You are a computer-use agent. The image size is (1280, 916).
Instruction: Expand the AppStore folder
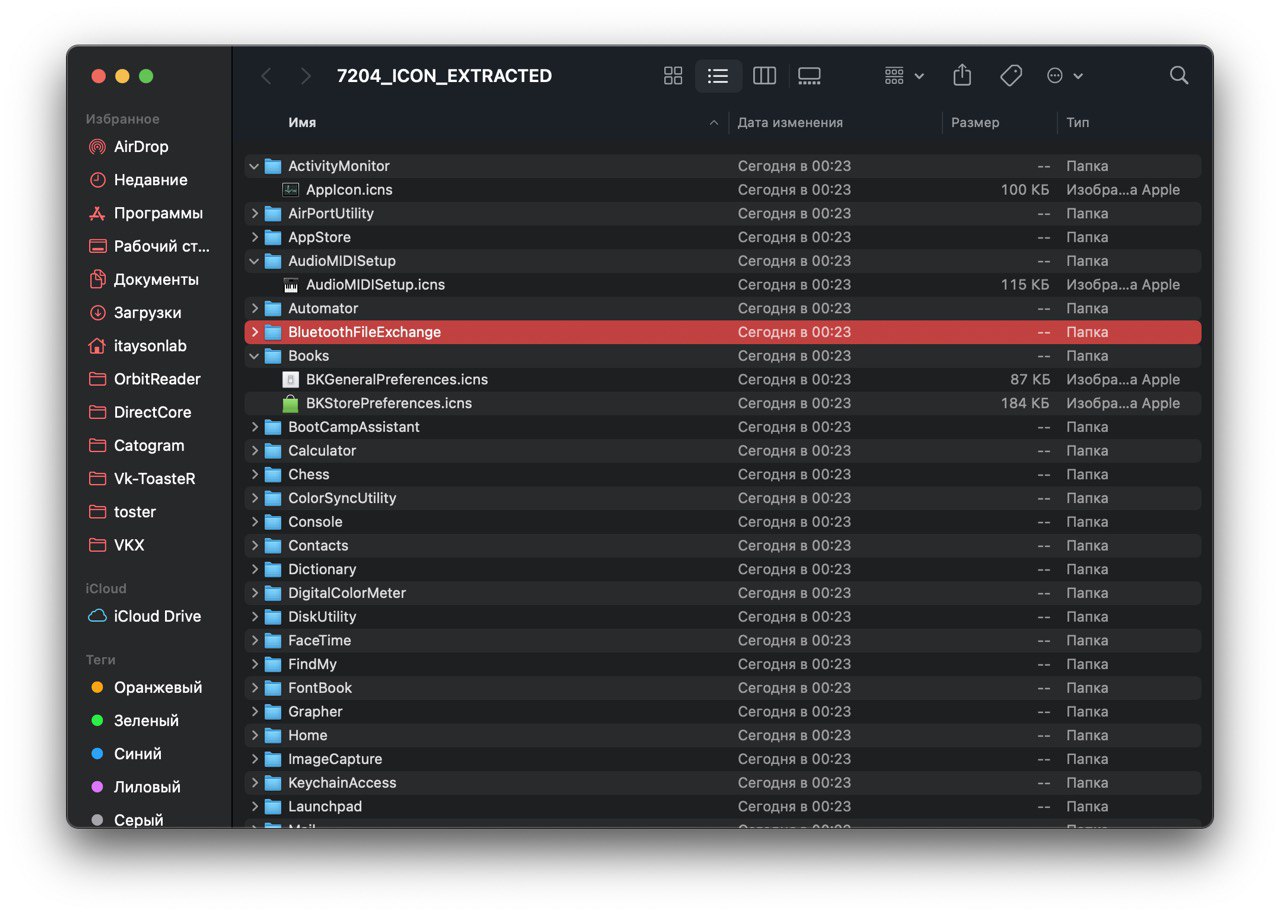tap(254, 237)
